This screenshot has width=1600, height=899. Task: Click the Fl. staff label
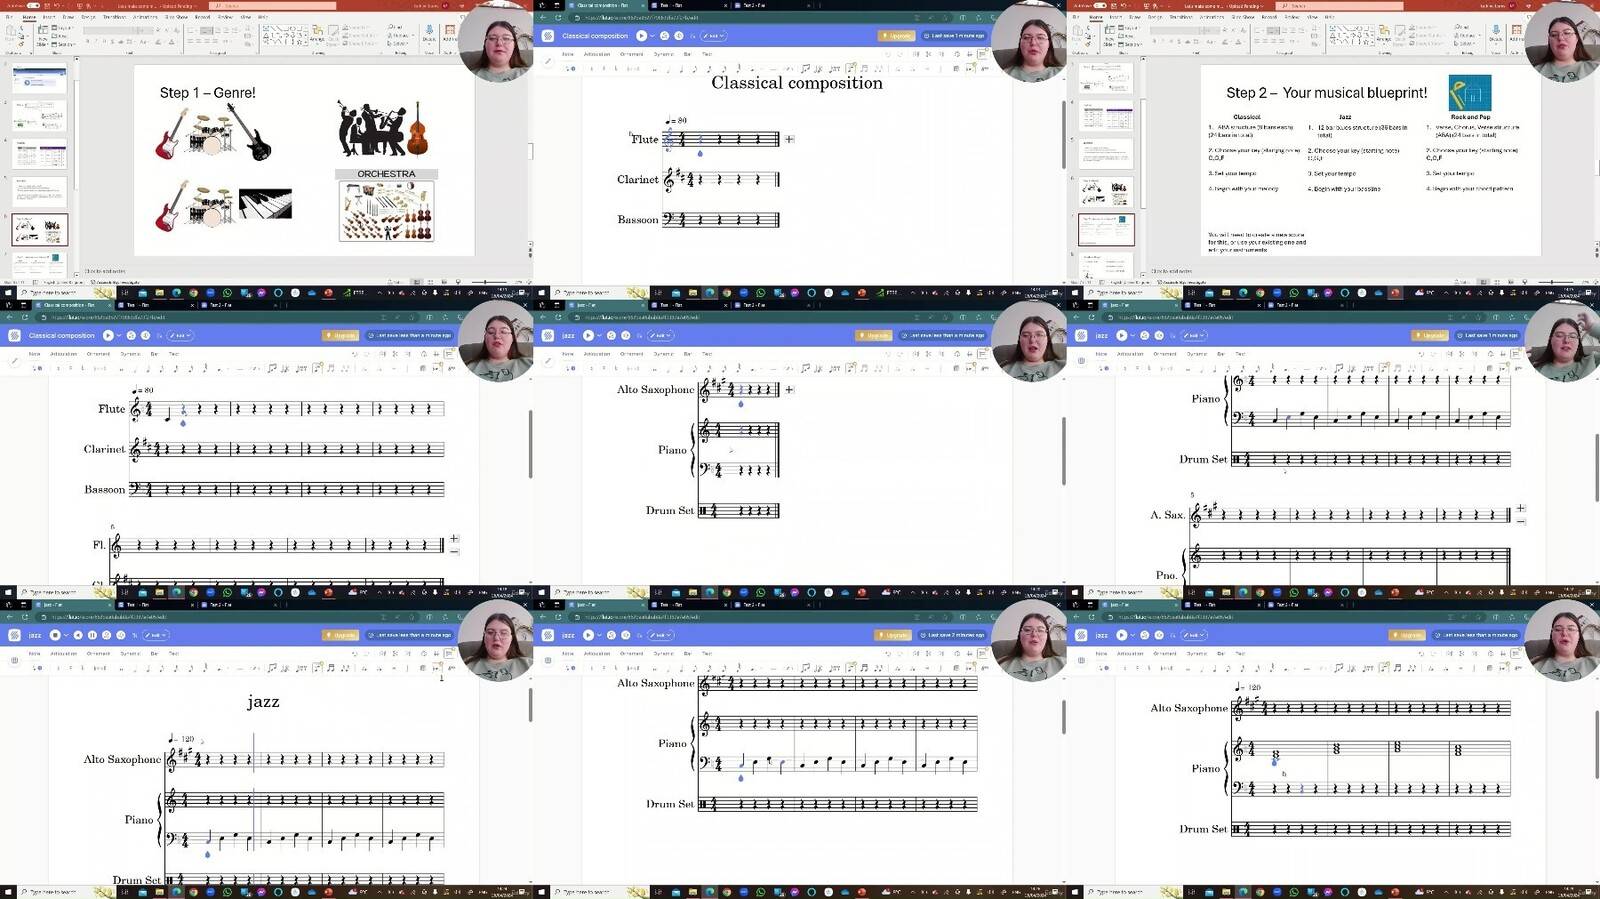pyautogui.click(x=99, y=545)
